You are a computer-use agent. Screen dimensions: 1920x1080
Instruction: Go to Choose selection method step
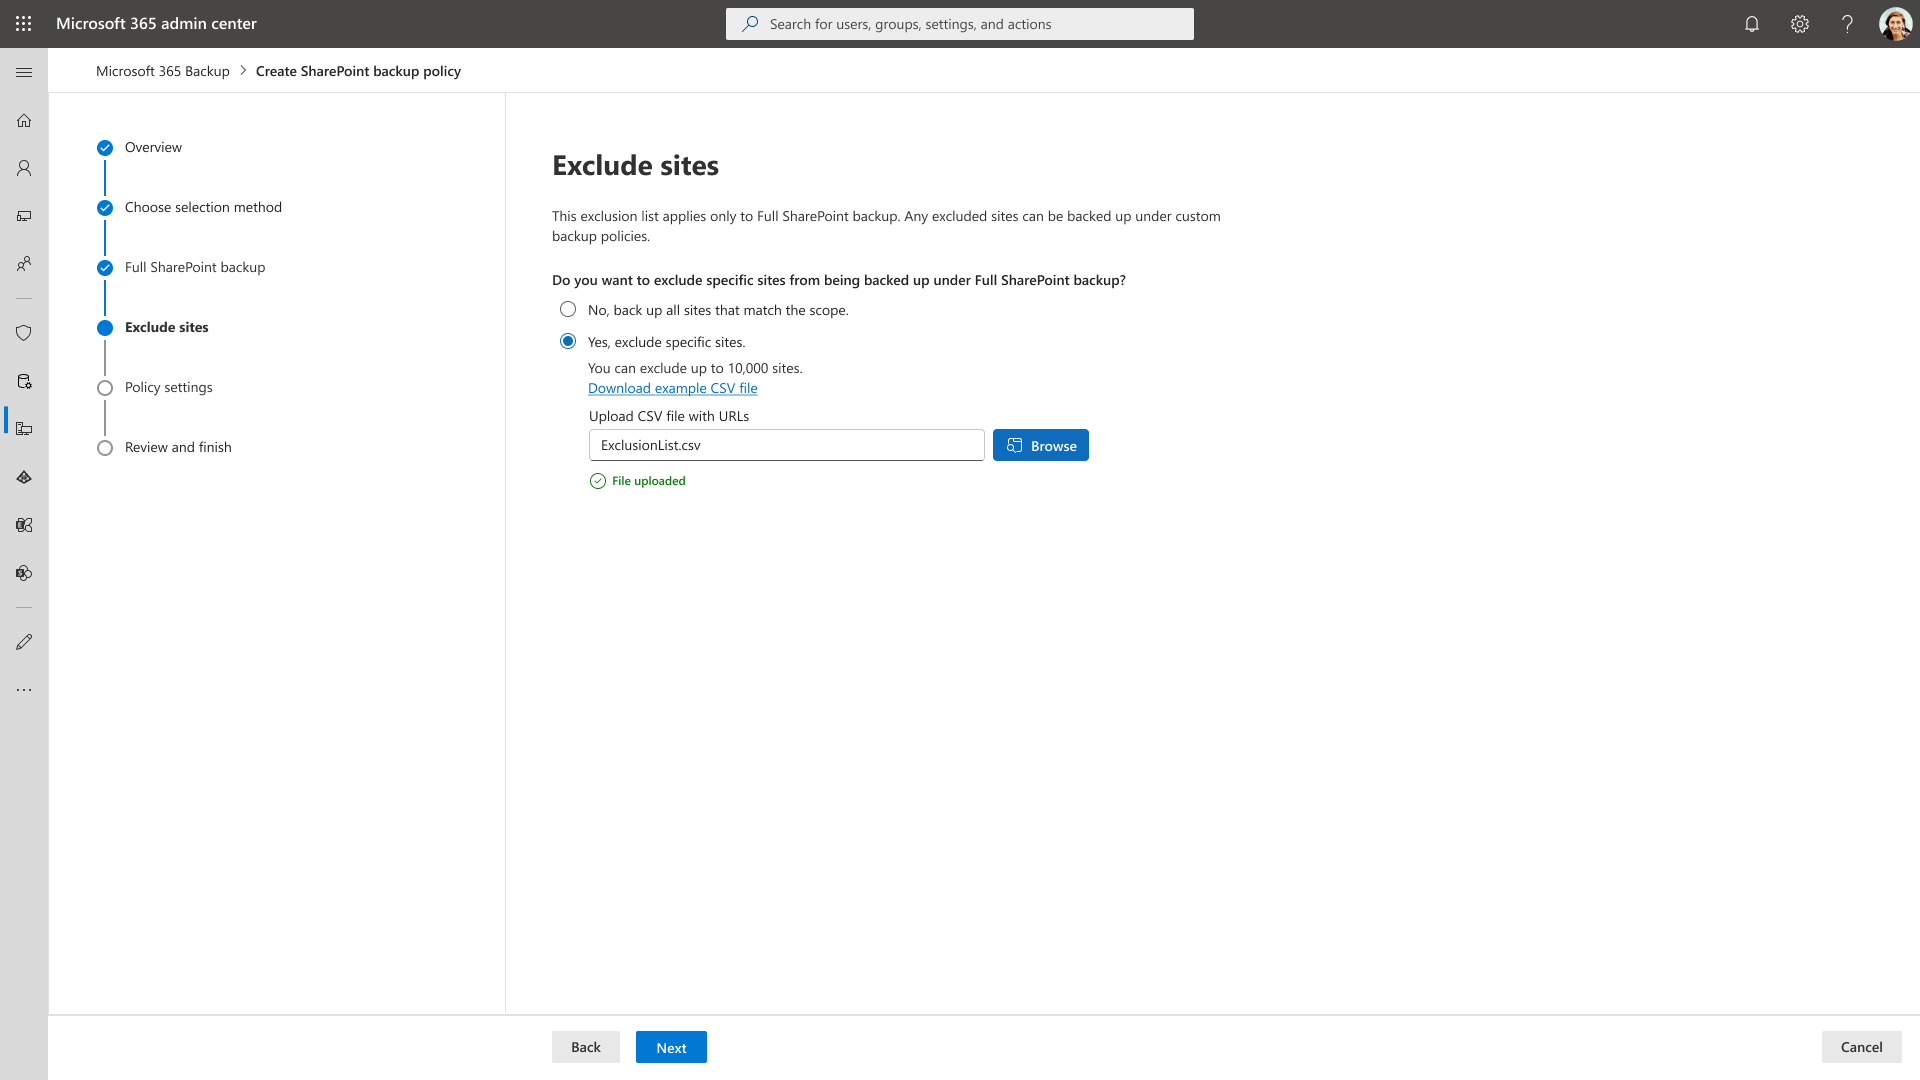(203, 208)
